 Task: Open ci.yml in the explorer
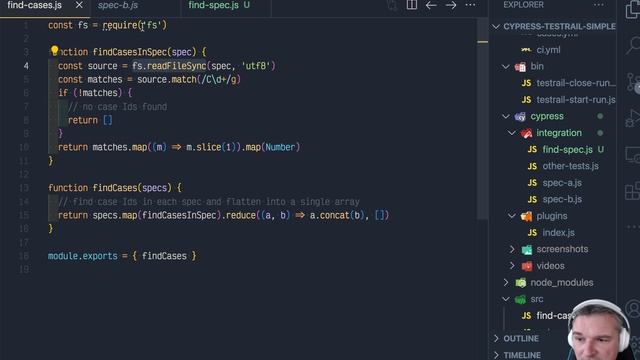point(548,50)
